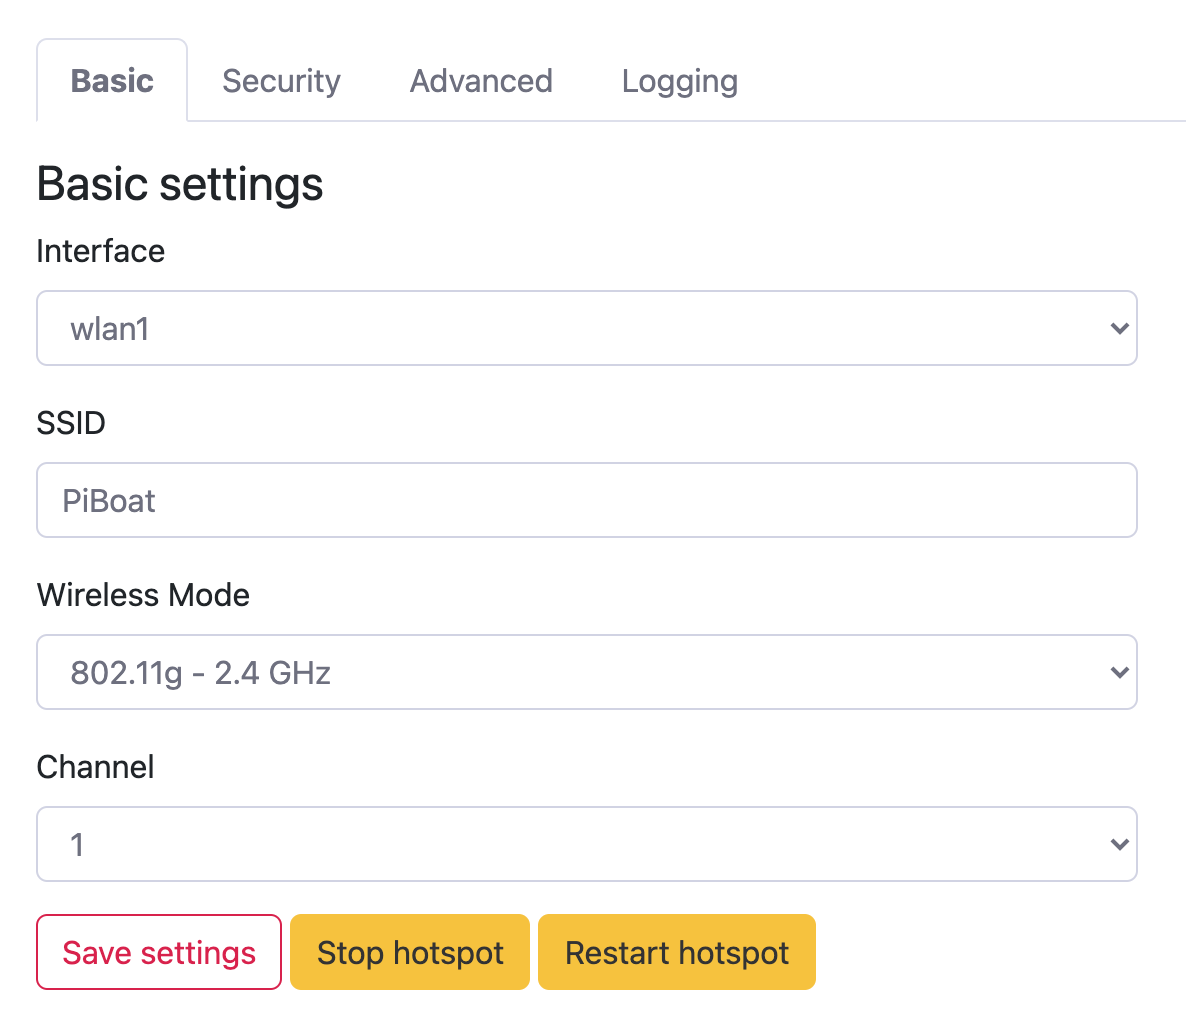Click the Channel field label
Image resolution: width=1186 pixels, height=1020 pixels.
click(x=95, y=767)
